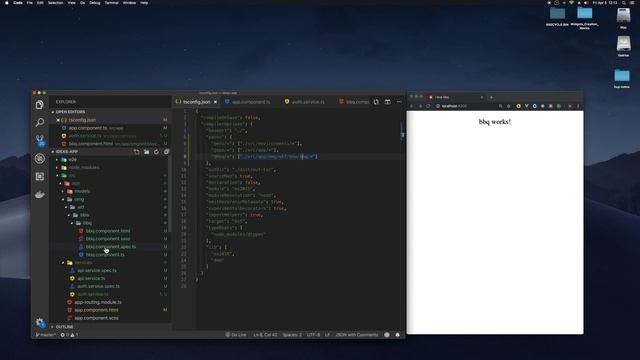
Task: Open the Selection menu in macOS menu bar
Action: coord(56,3)
